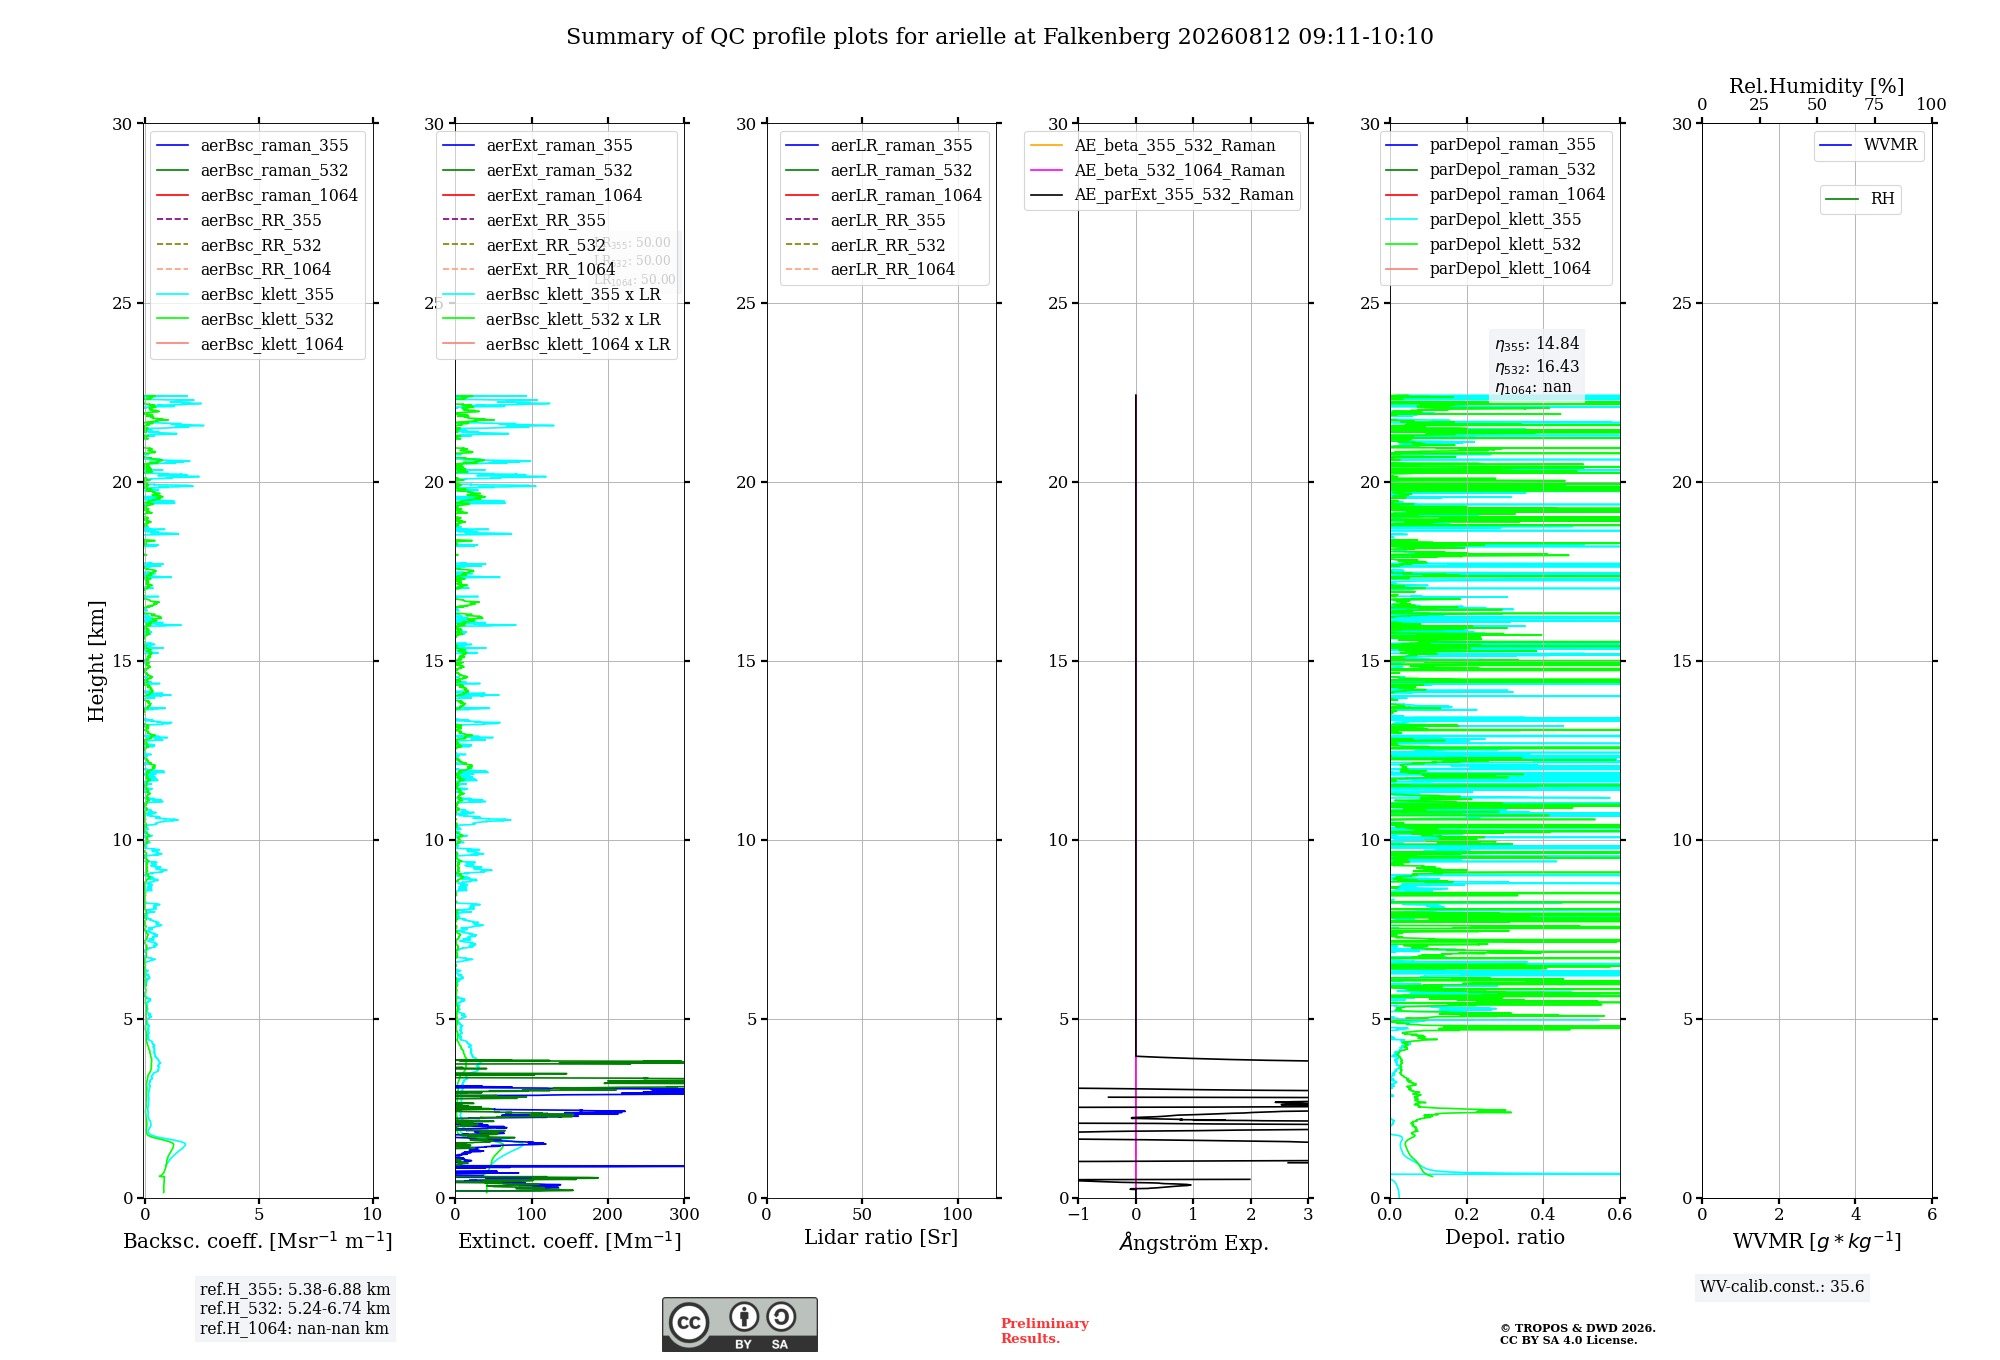The image size is (2000, 1360).
Task: Select legend entry aerLR_raman_1064
Action: tap(884, 196)
